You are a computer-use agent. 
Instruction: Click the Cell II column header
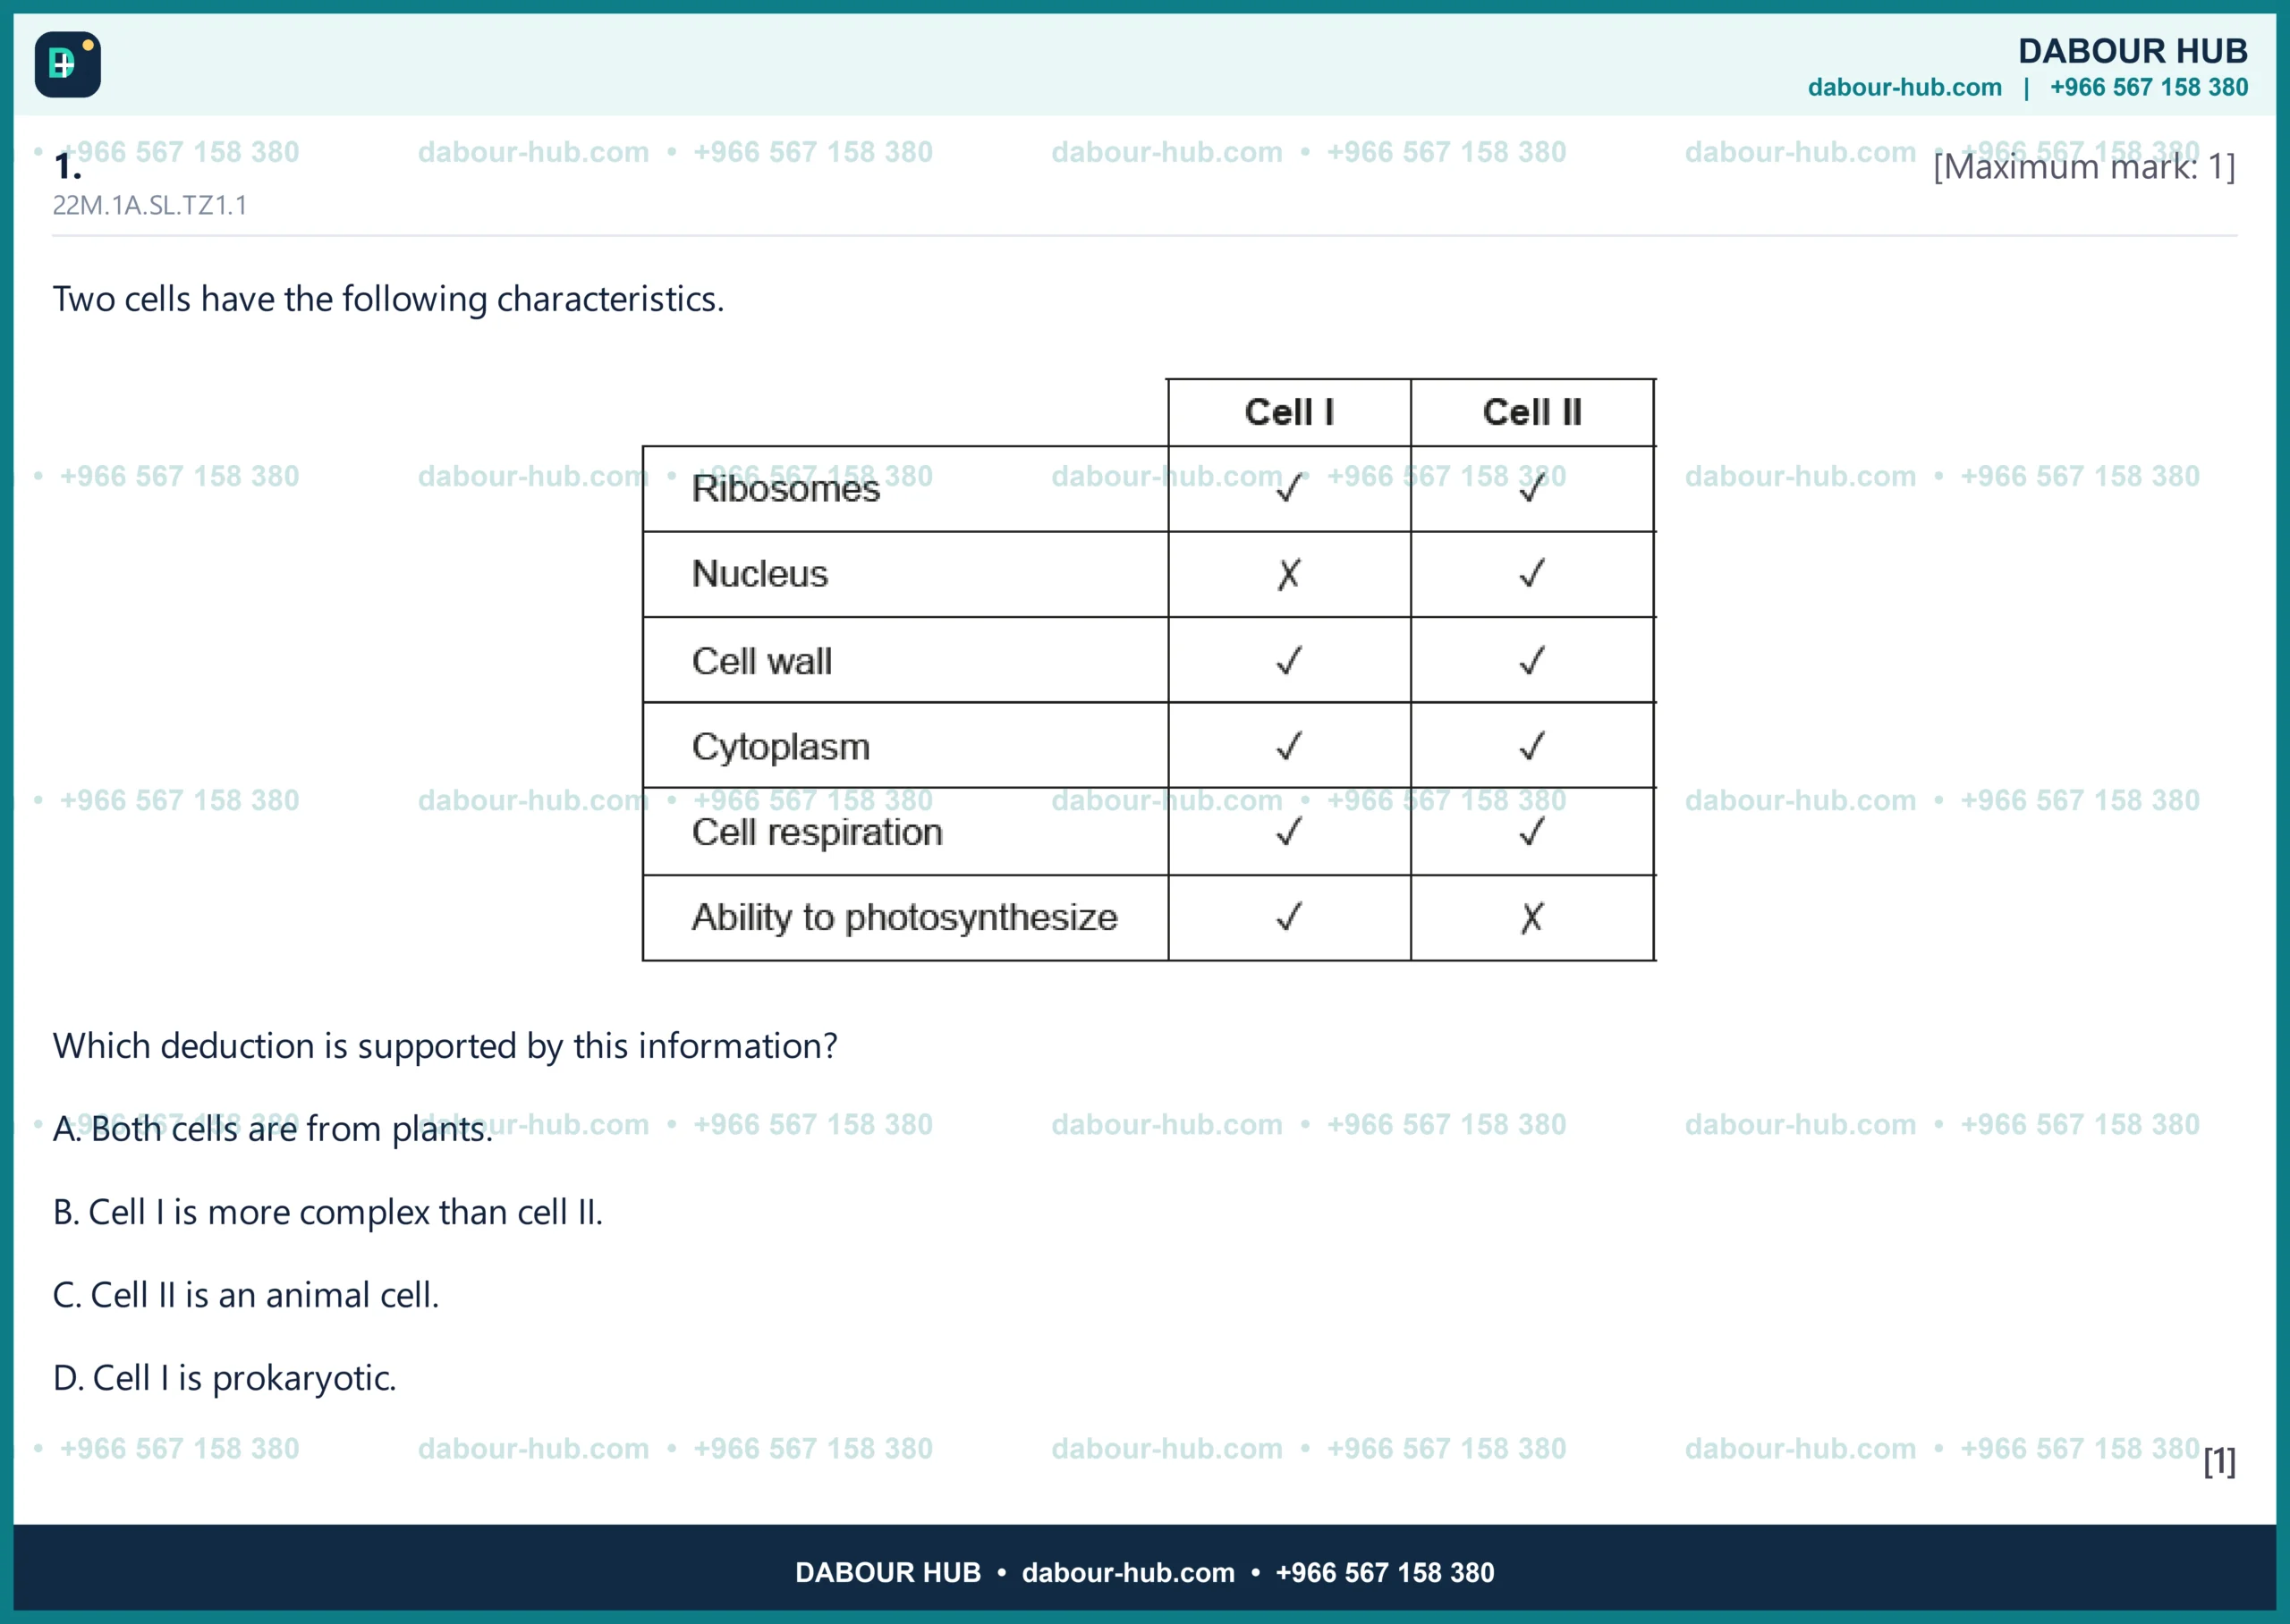coord(1532,412)
